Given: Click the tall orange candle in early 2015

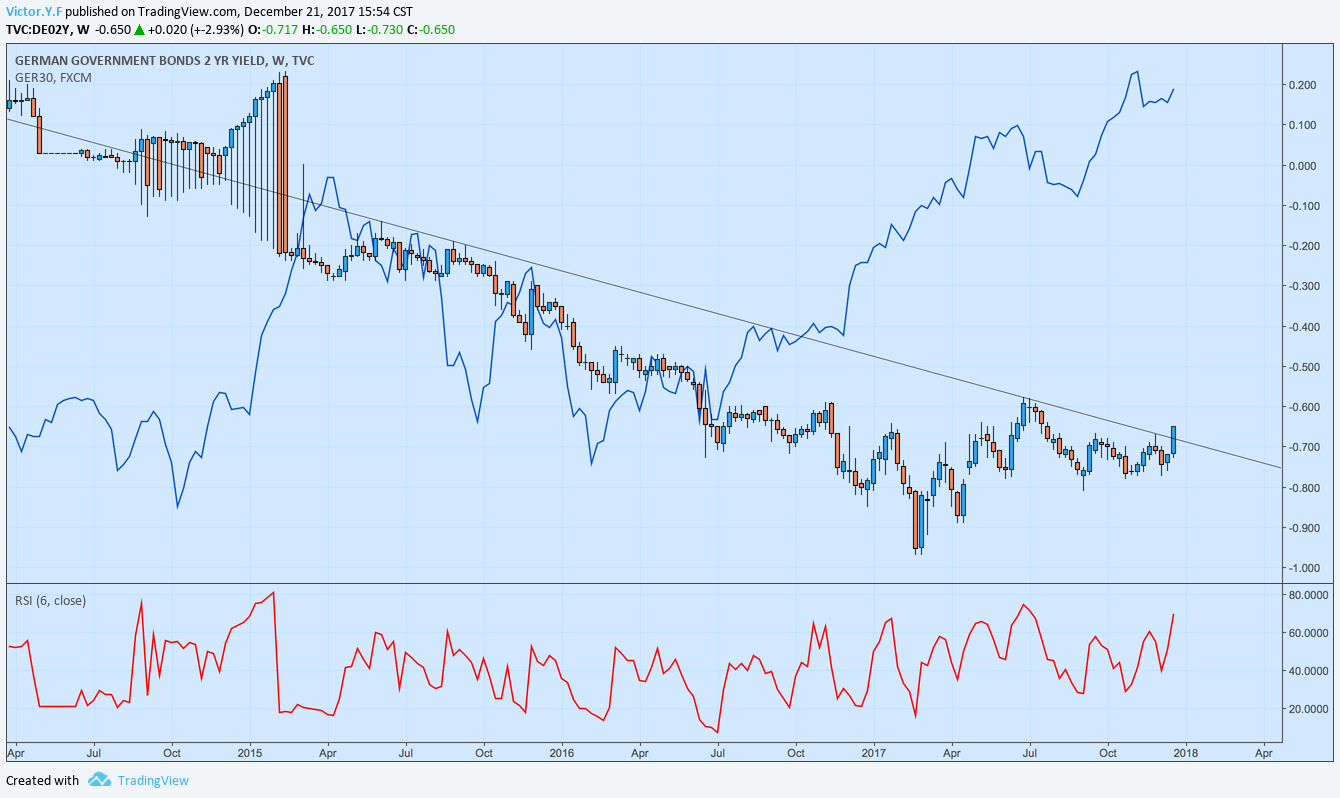Looking at the screenshot, I should (286, 165).
